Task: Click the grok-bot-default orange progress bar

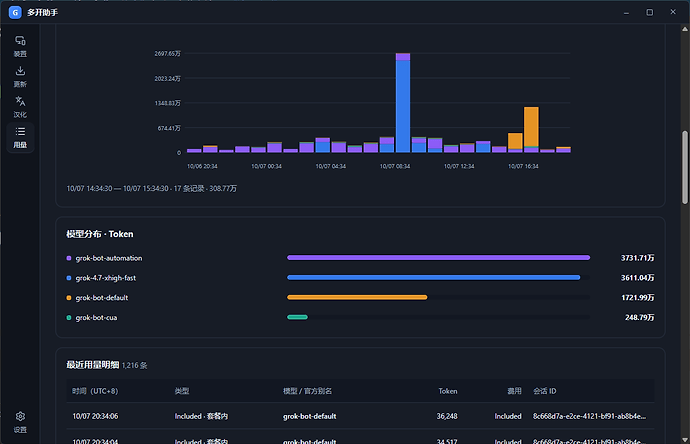Action: coord(357,297)
